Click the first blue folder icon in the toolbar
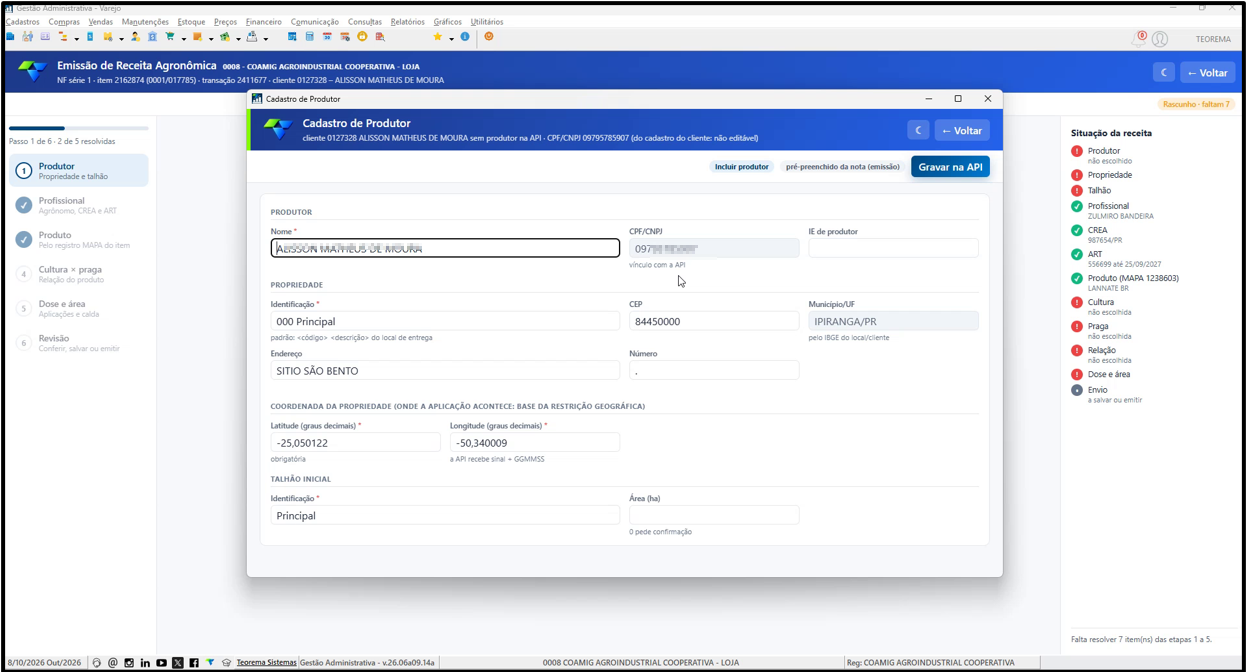The height and width of the screenshot is (672, 1246). (x=11, y=37)
